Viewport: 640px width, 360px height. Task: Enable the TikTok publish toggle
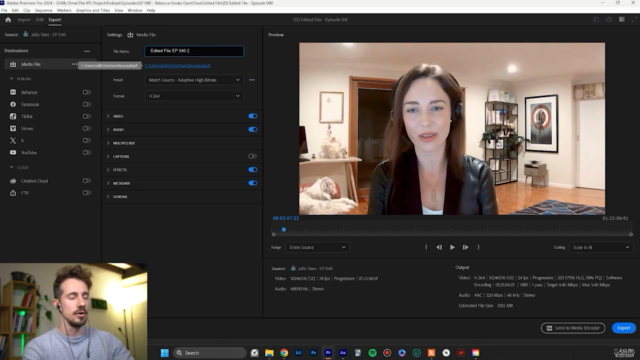pos(87,116)
